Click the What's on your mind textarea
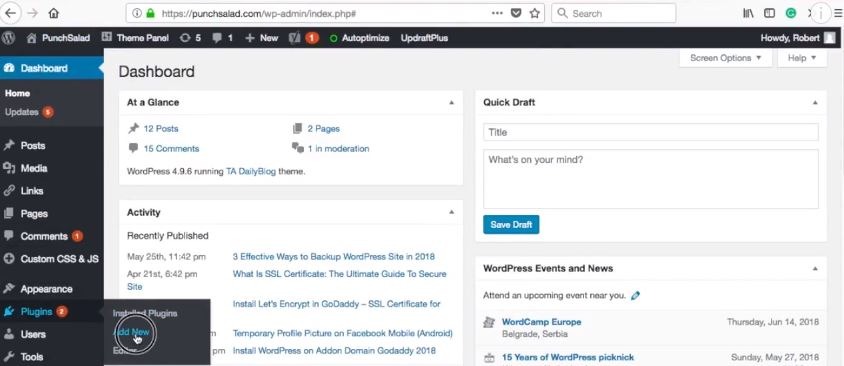Image resolution: width=844 pixels, height=366 pixels. [x=651, y=179]
